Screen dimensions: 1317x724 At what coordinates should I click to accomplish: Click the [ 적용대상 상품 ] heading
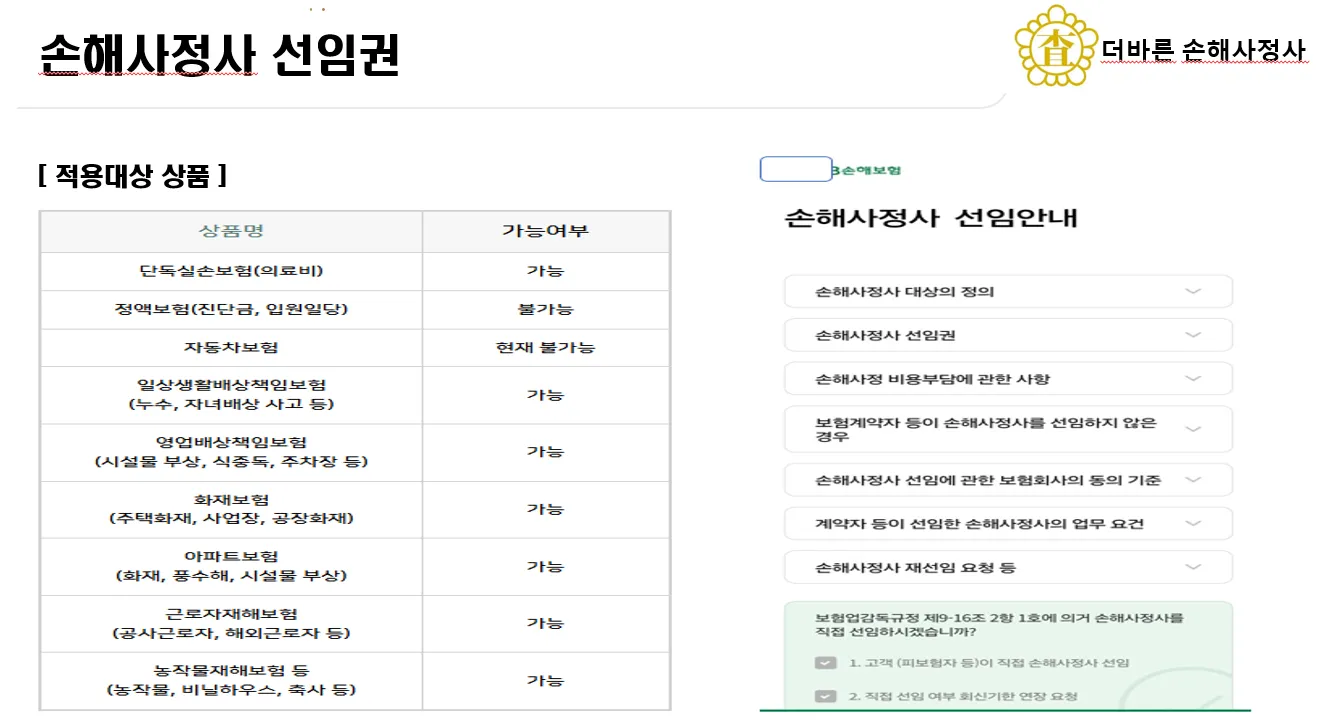(x=132, y=177)
